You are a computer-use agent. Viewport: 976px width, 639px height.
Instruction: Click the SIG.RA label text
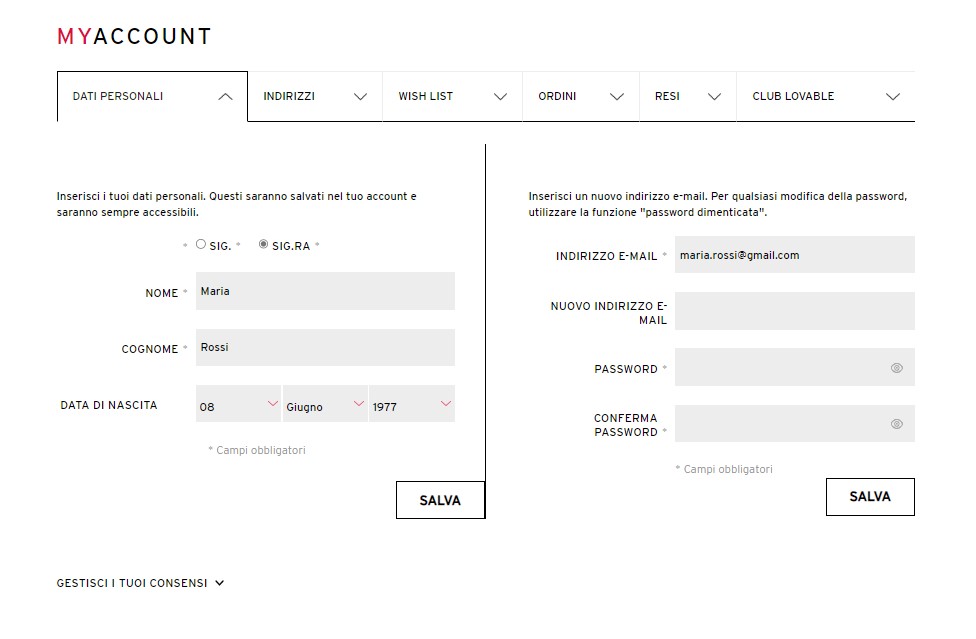[x=291, y=246]
